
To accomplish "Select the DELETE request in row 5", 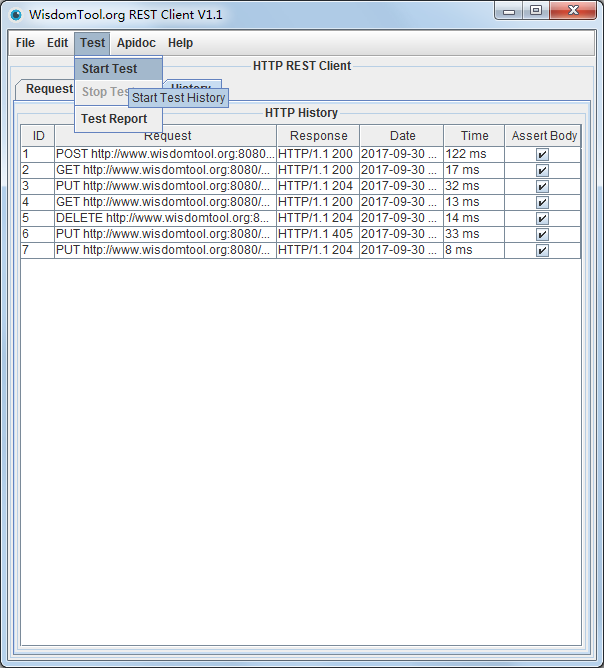I will 165,218.
